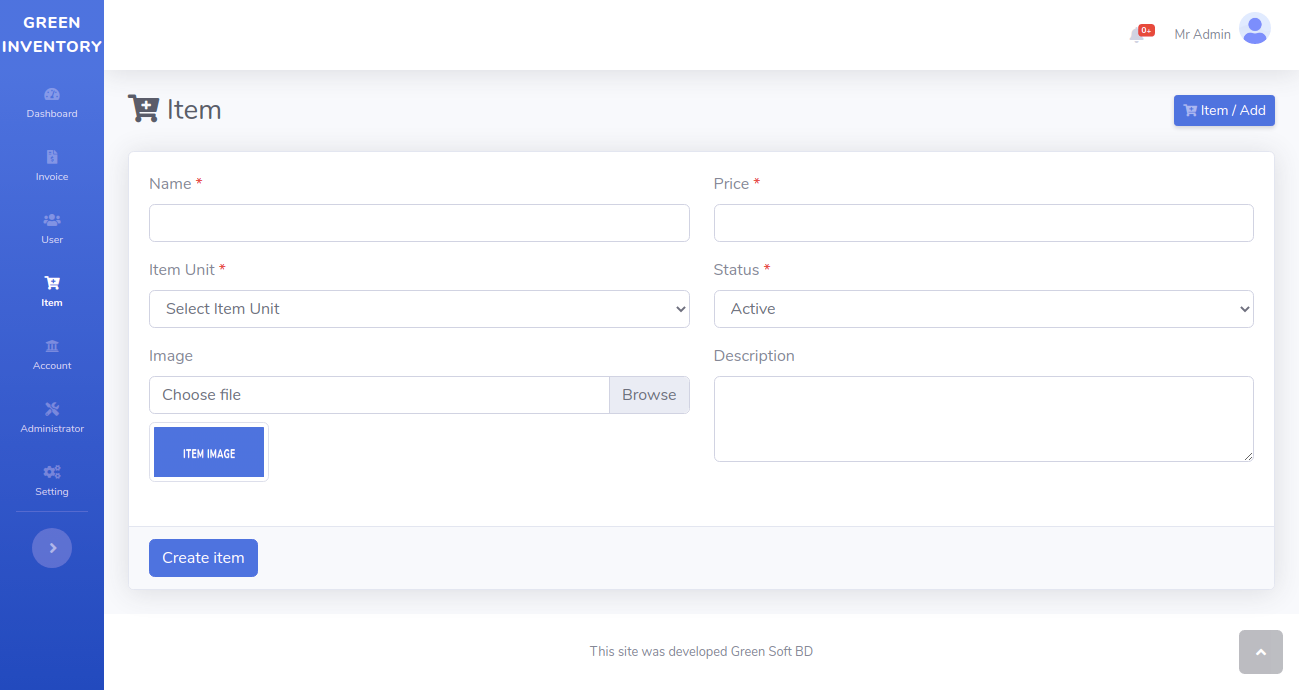Select the User group icon
This screenshot has height=690, width=1299.
coord(52,220)
